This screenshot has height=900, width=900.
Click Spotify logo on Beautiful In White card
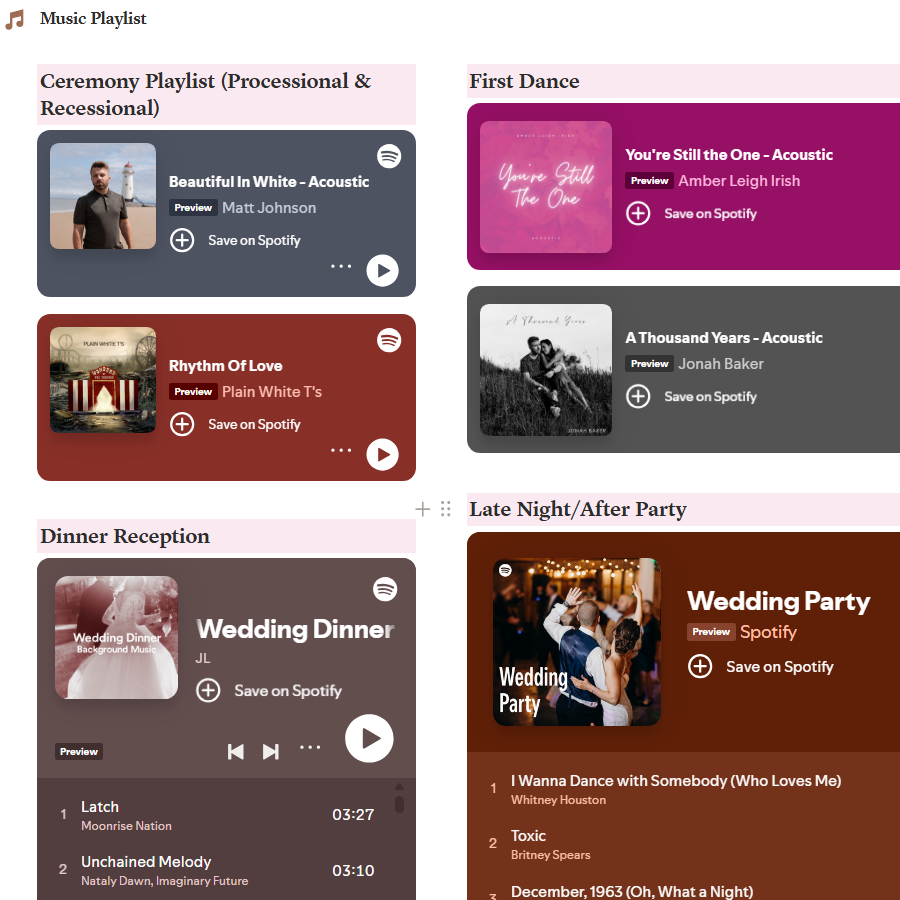click(389, 156)
